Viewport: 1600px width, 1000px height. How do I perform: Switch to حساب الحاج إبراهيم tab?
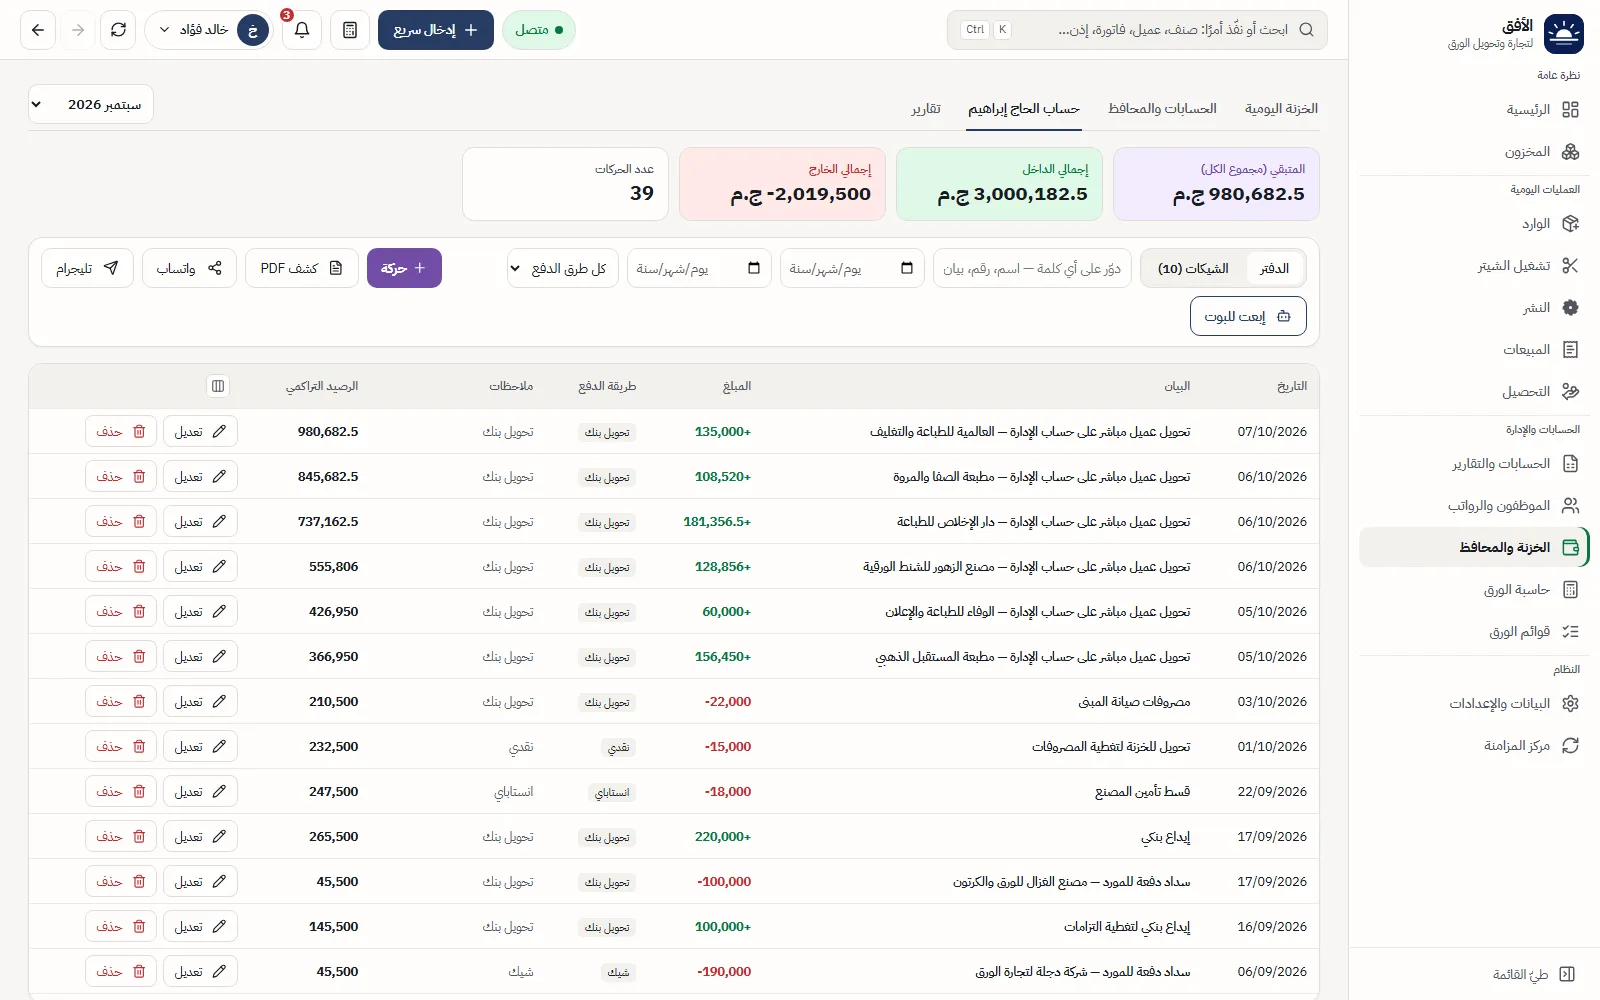[1024, 108]
